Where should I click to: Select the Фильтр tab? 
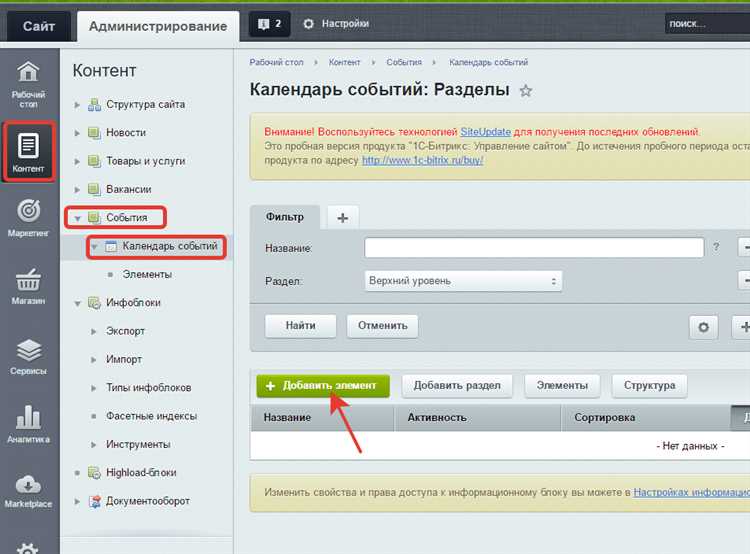pyautogui.click(x=285, y=217)
